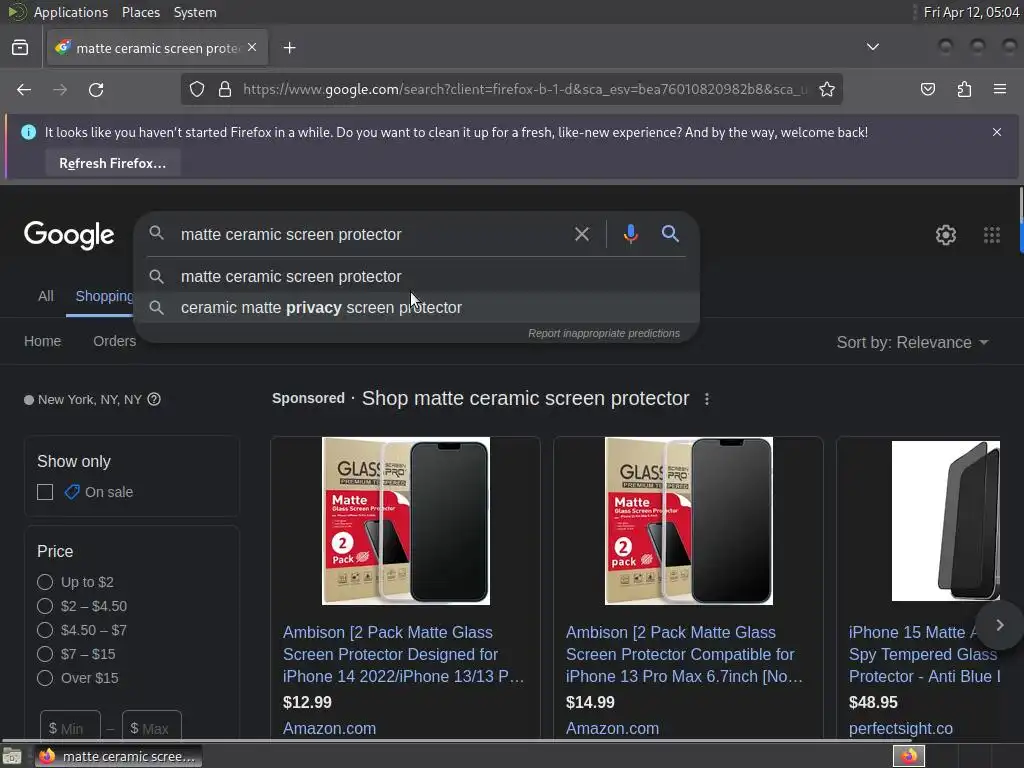Image resolution: width=1024 pixels, height=768 pixels.
Task: Click the Google logo
Action: [69, 234]
